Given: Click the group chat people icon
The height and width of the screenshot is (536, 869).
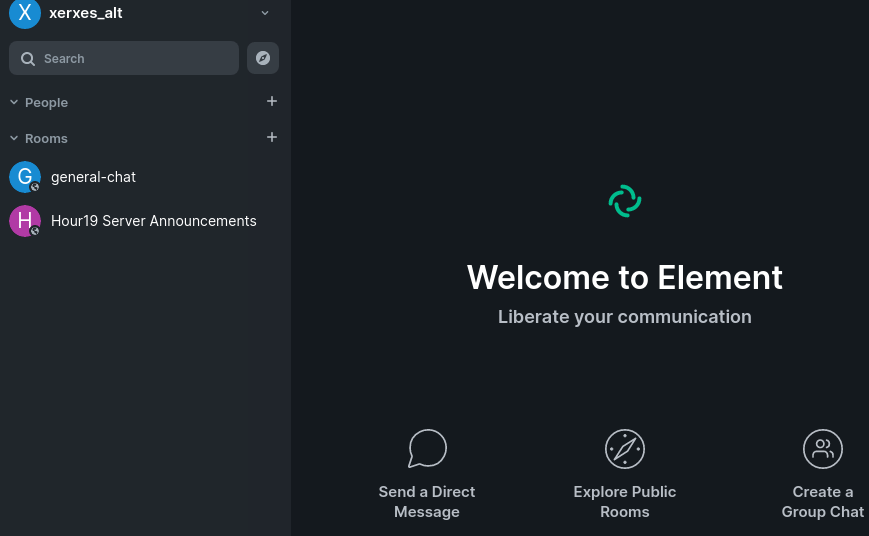Looking at the screenshot, I should click(x=823, y=449).
